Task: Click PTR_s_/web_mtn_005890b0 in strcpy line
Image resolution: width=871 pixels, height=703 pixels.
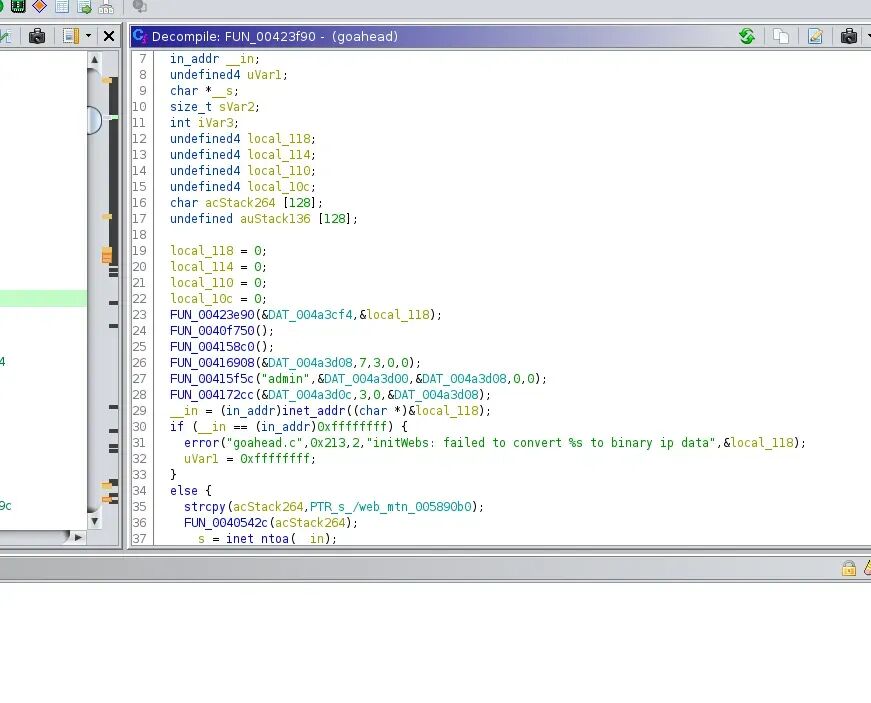Action: click(391, 507)
